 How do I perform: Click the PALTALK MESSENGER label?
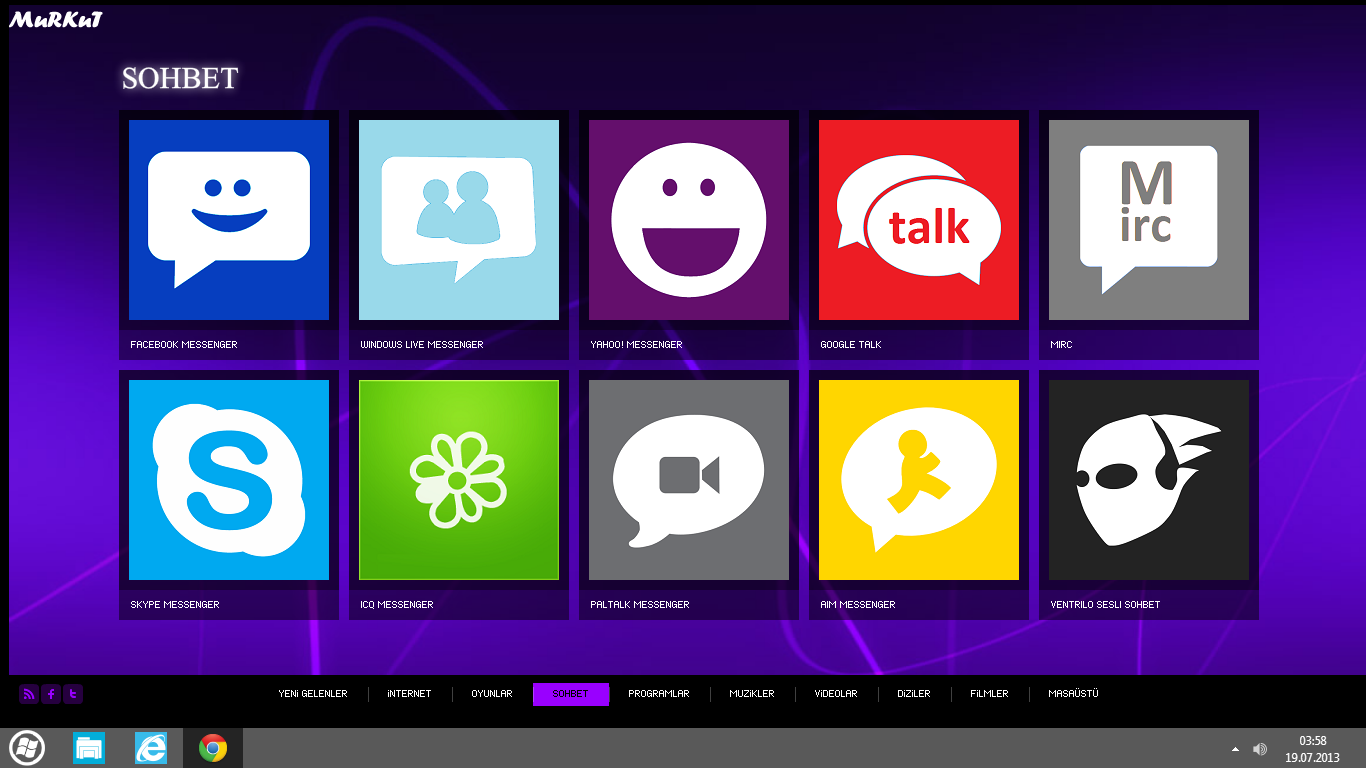pos(640,605)
